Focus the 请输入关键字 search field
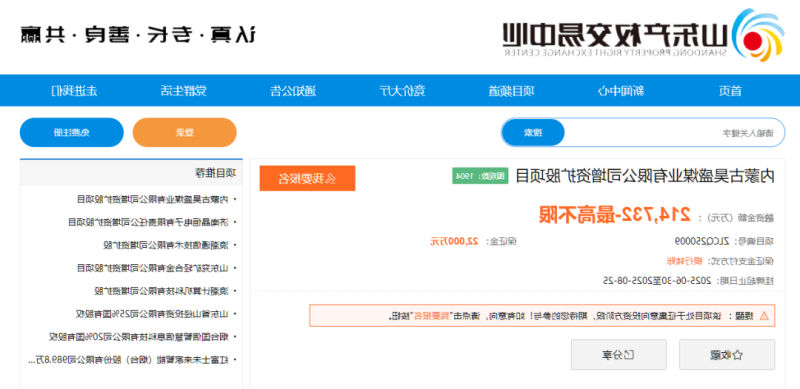Viewport: 800px width, 389px height. (x=673, y=133)
